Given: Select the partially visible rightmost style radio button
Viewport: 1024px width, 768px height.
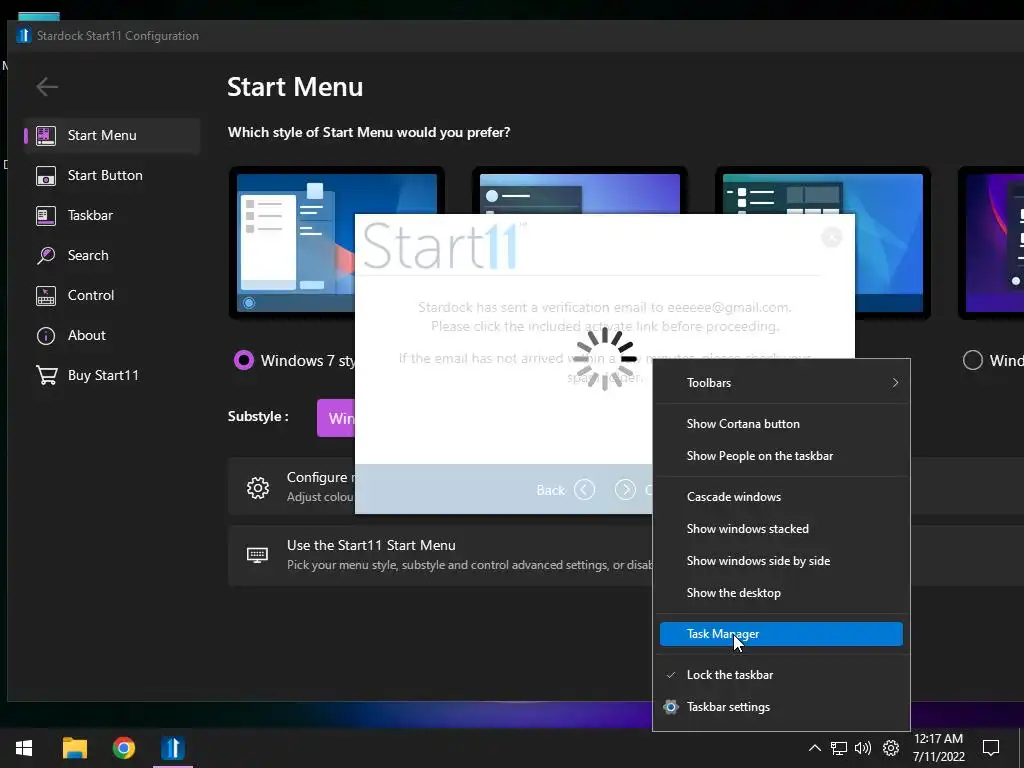Looking at the screenshot, I should (972, 360).
